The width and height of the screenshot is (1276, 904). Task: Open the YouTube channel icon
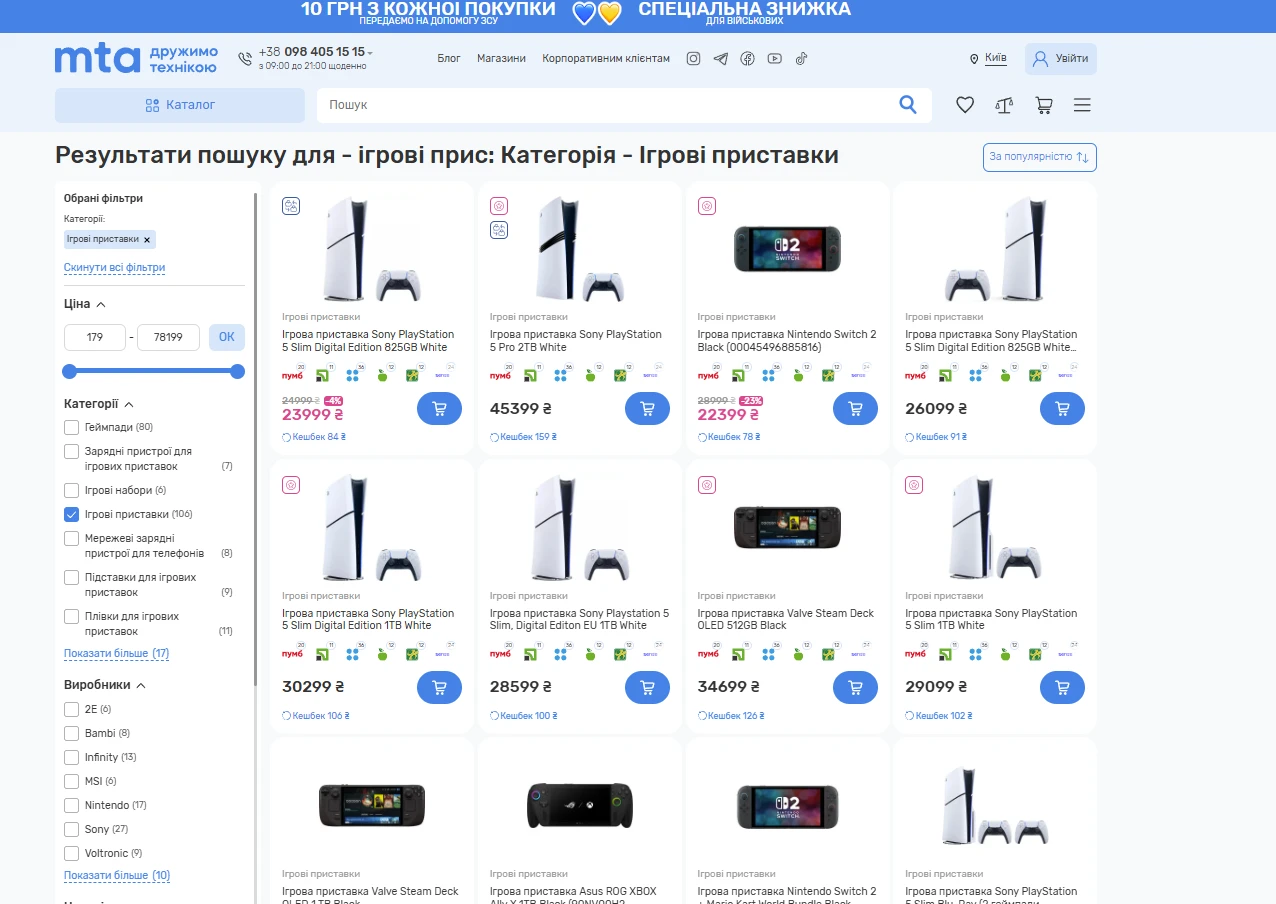[775, 59]
